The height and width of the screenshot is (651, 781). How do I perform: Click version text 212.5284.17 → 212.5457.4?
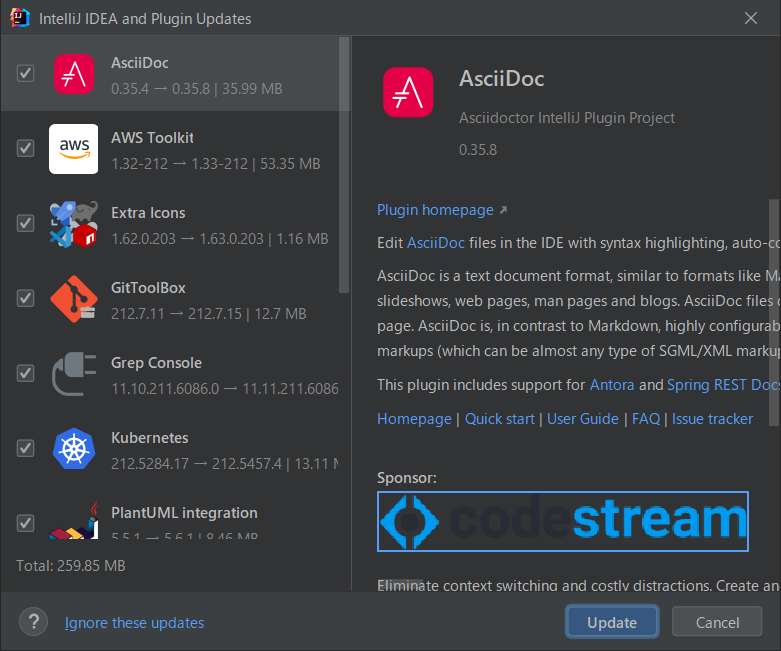(196, 464)
